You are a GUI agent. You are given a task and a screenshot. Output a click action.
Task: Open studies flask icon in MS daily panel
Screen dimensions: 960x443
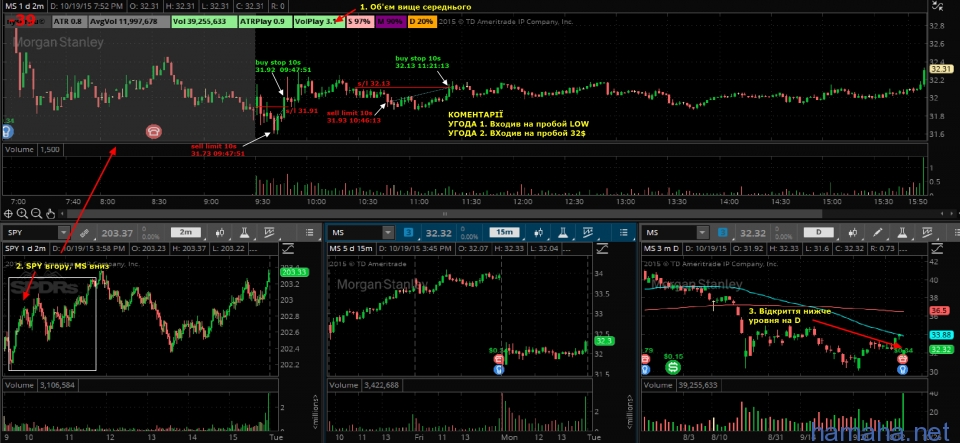(x=902, y=233)
